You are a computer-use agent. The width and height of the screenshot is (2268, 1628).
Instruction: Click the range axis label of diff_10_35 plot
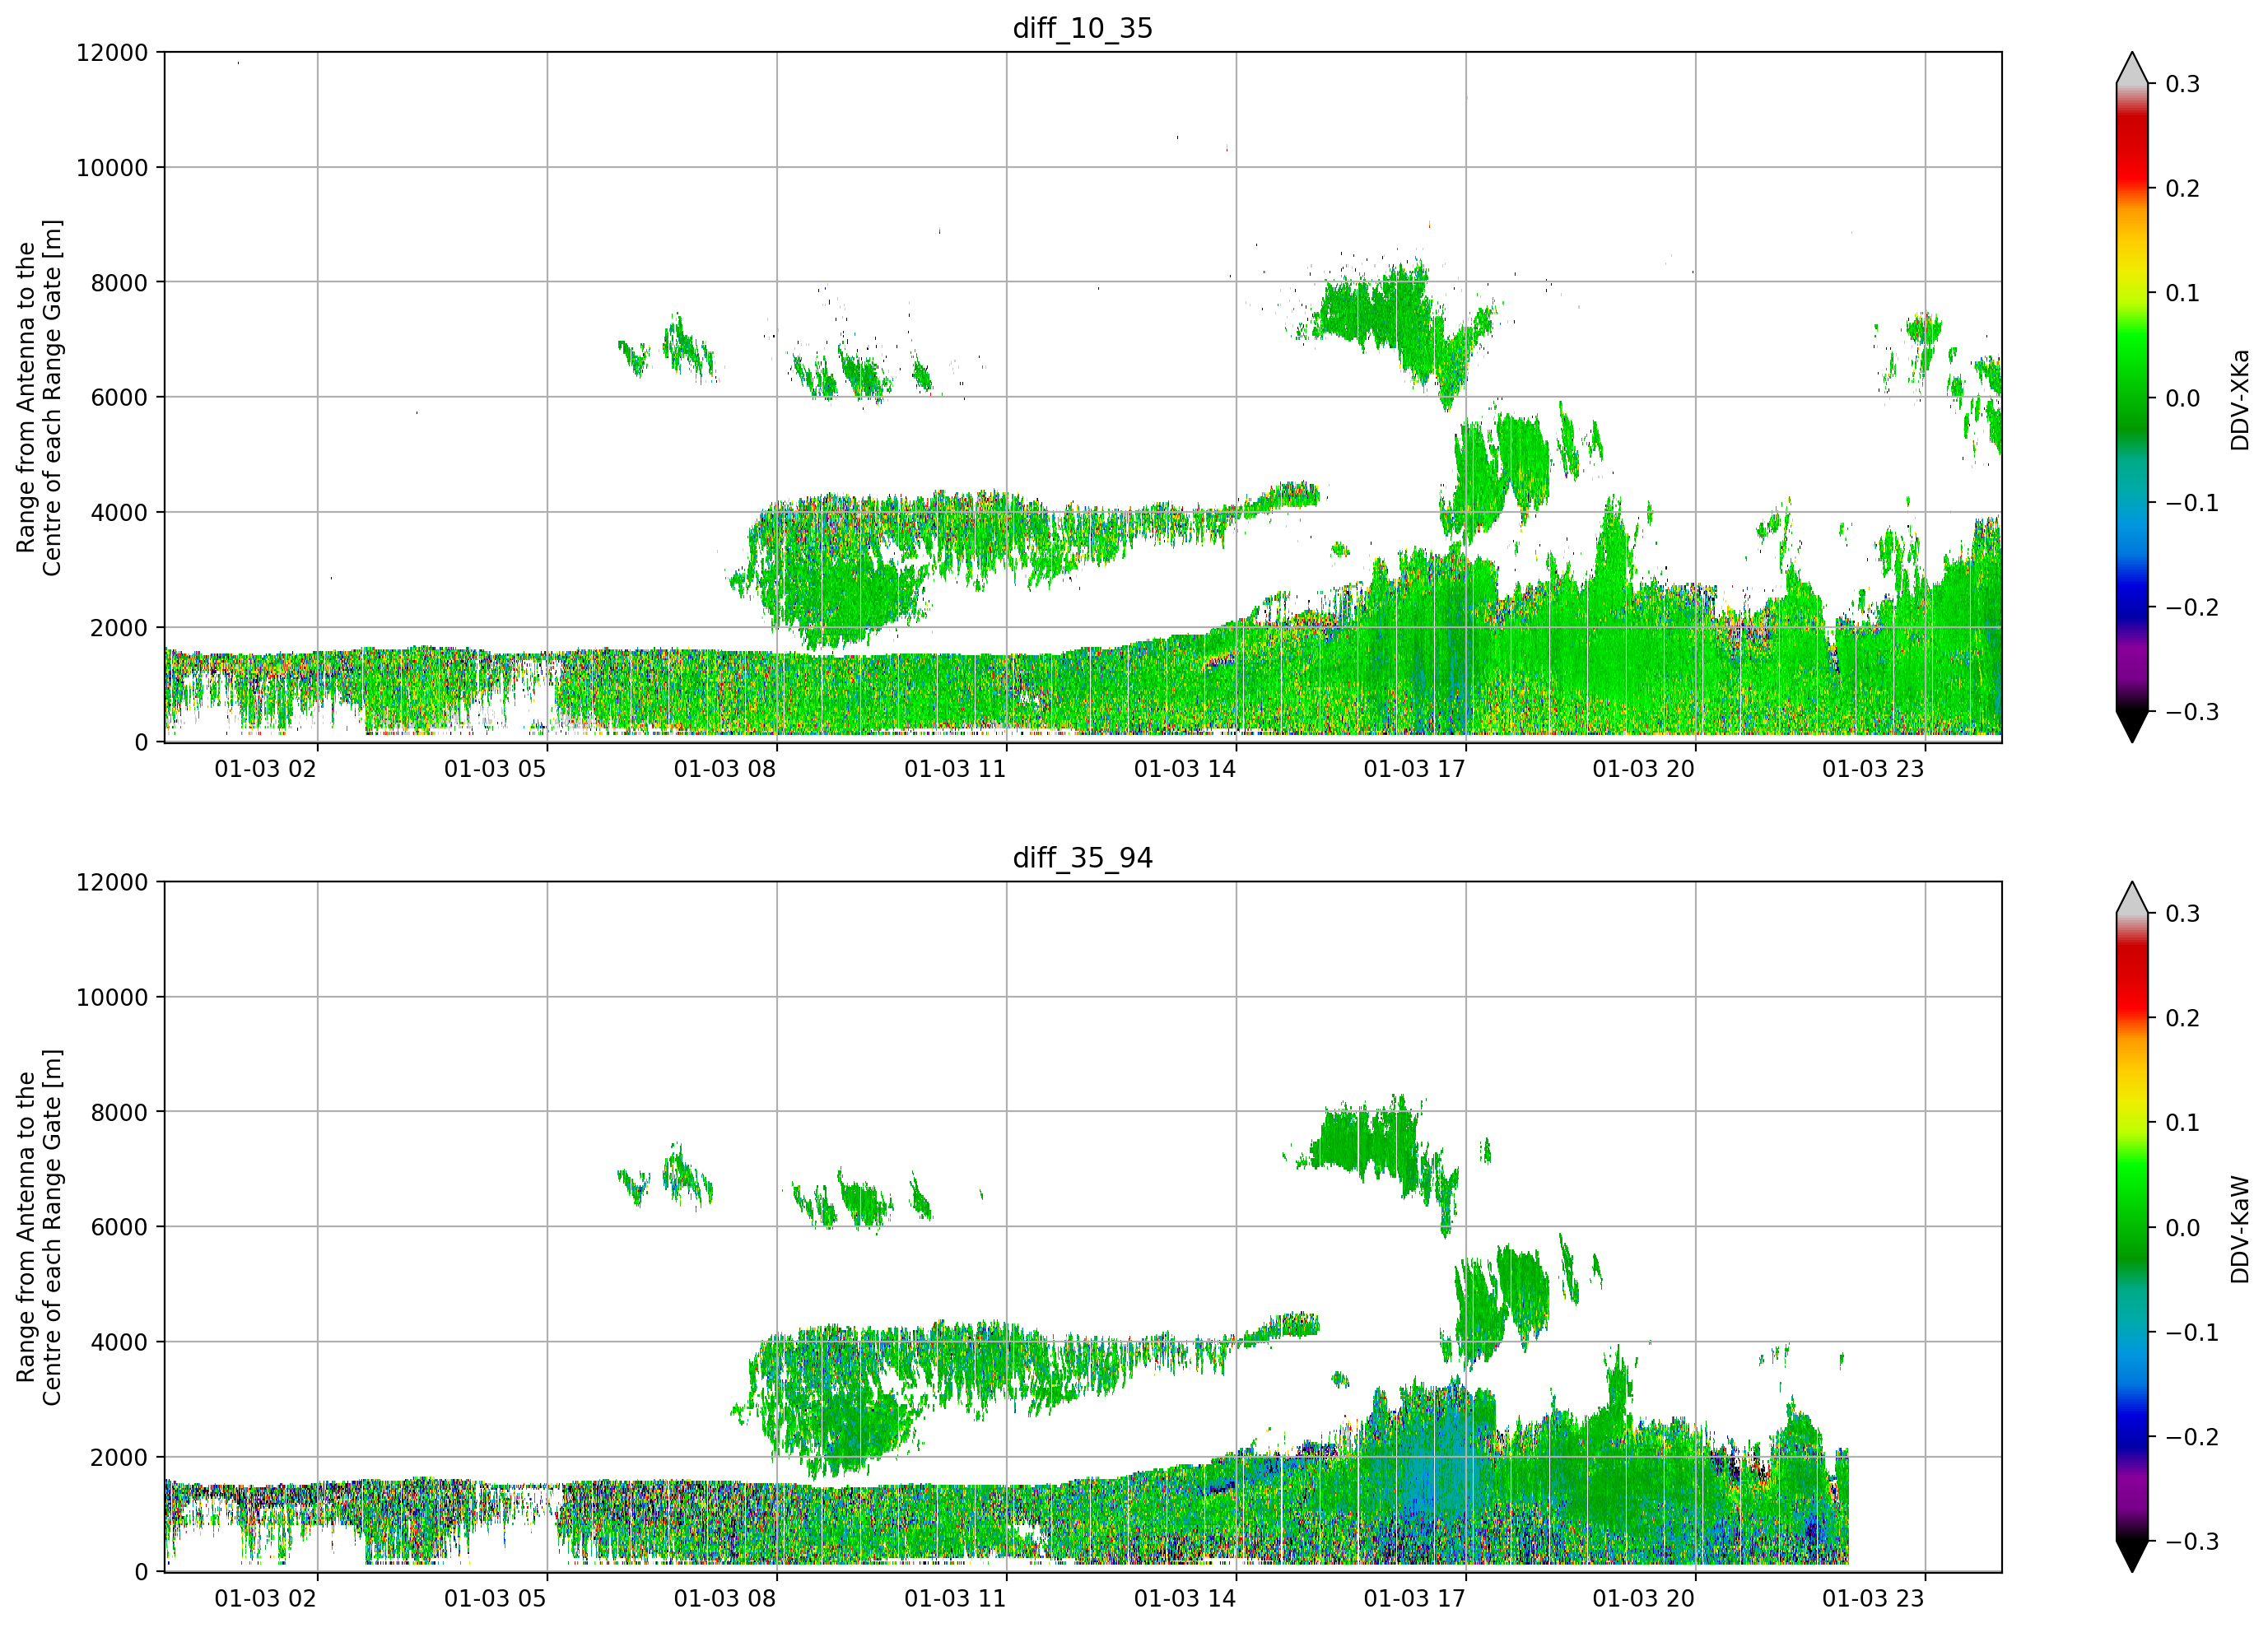(39, 397)
